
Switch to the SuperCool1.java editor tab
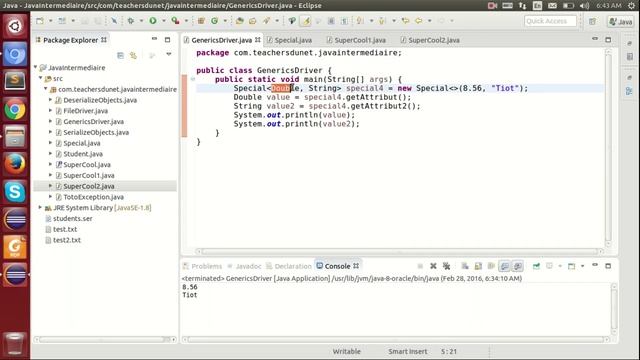[356, 40]
